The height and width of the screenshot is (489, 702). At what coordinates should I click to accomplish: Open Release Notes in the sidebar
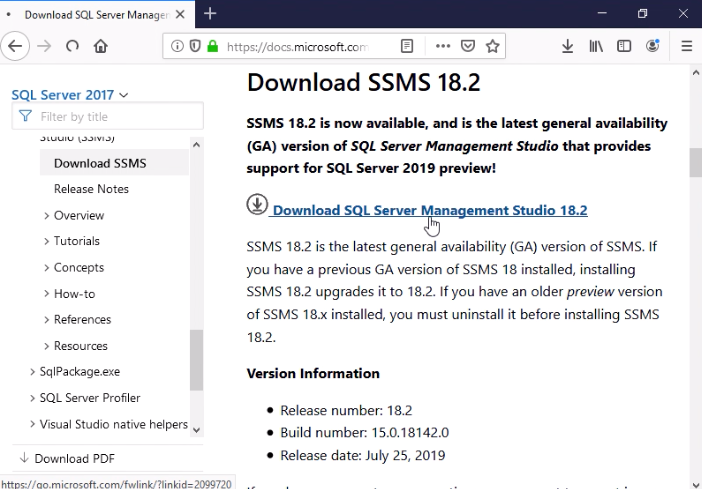91,189
